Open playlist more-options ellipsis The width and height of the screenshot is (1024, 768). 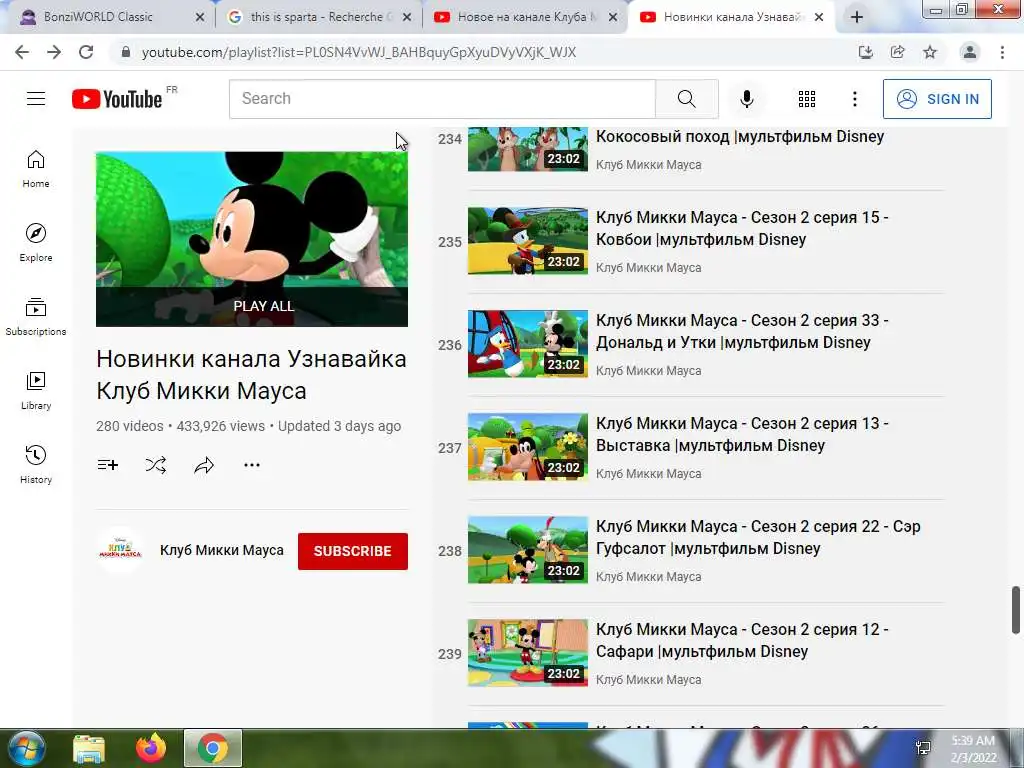tap(252, 465)
